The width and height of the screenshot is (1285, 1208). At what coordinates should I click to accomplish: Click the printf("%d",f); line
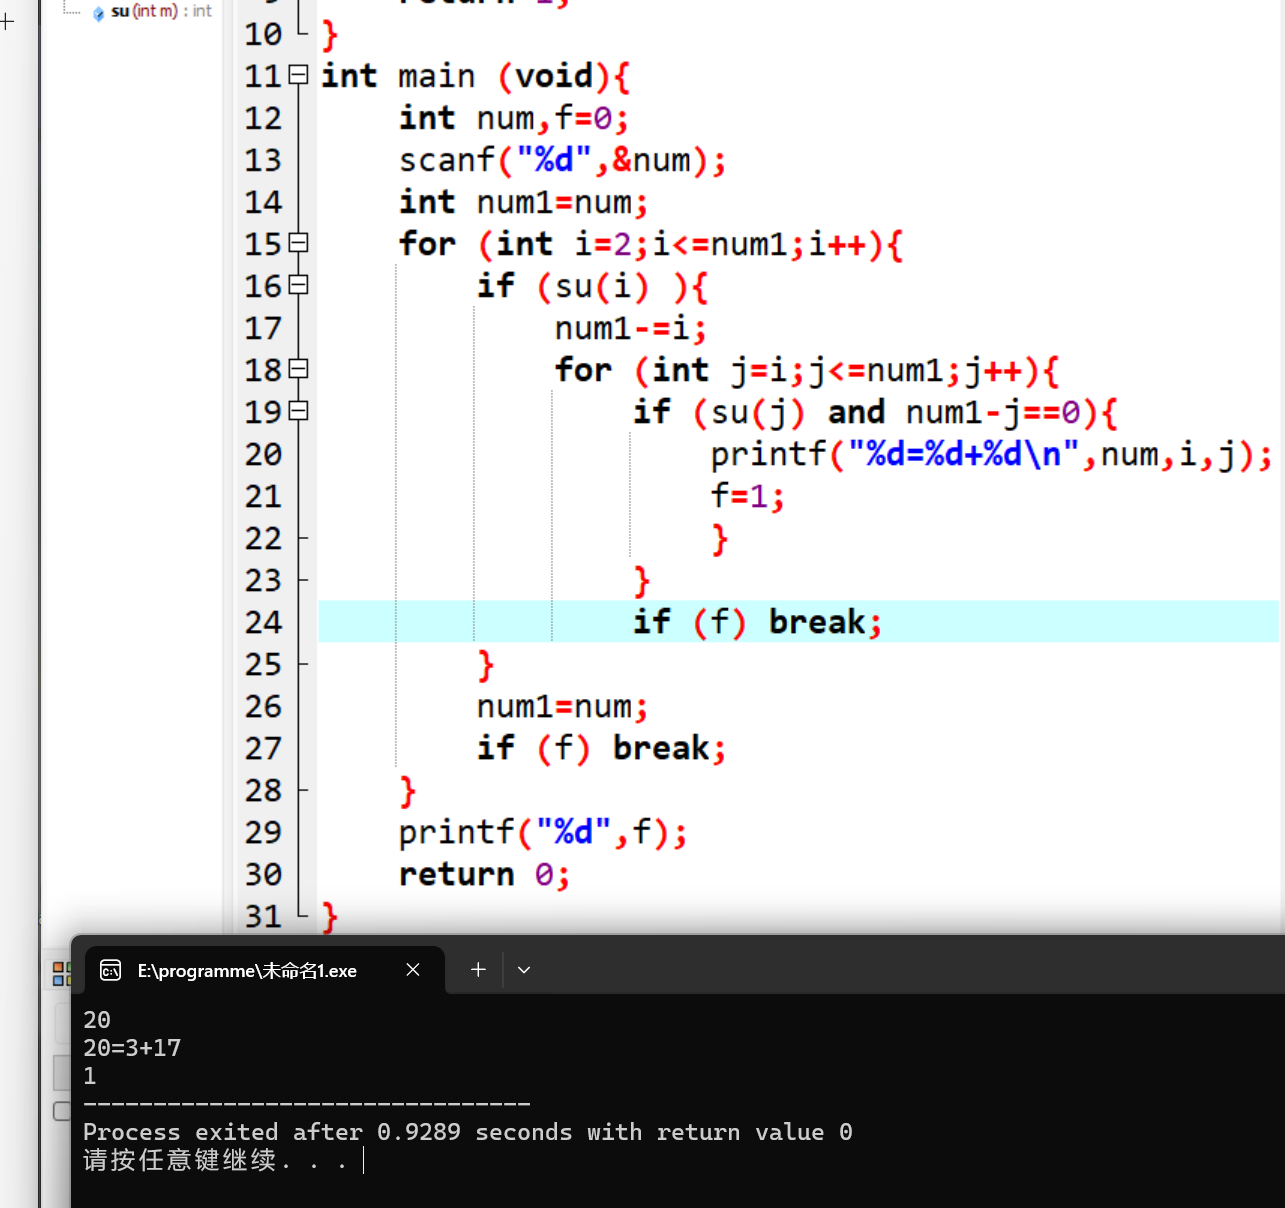coord(543,832)
